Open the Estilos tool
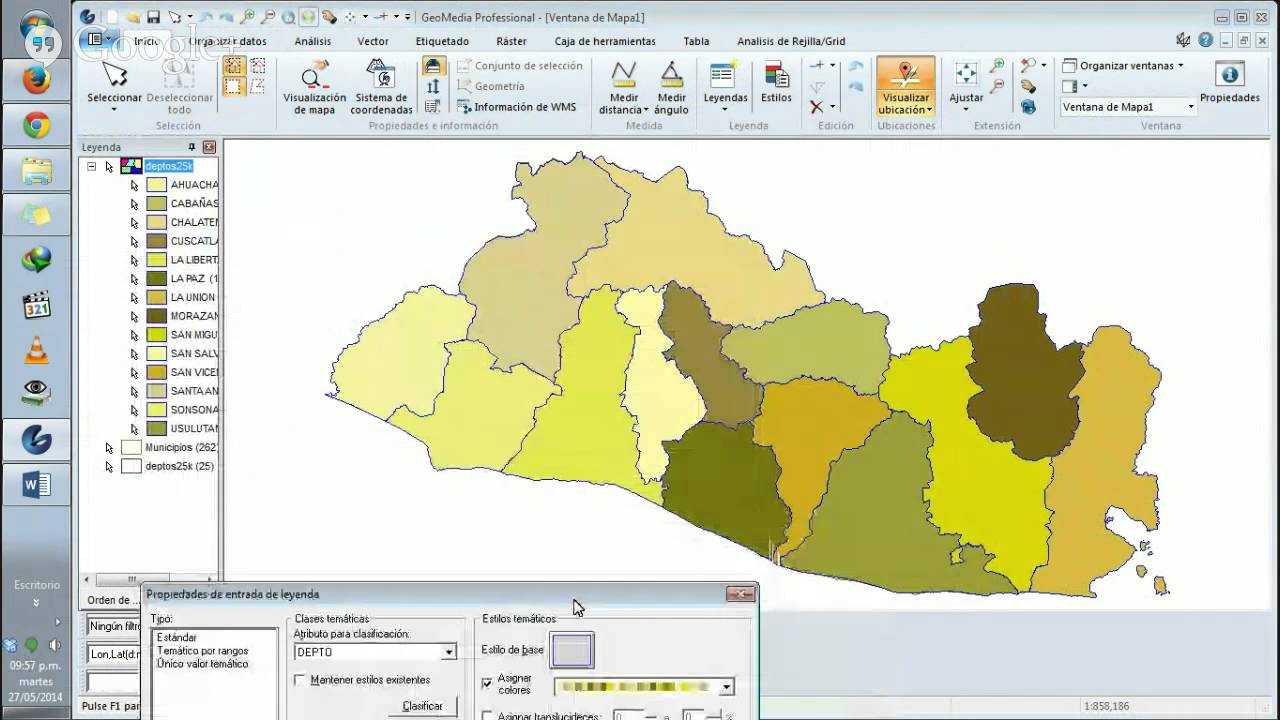1280x720 pixels. pos(776,84)
